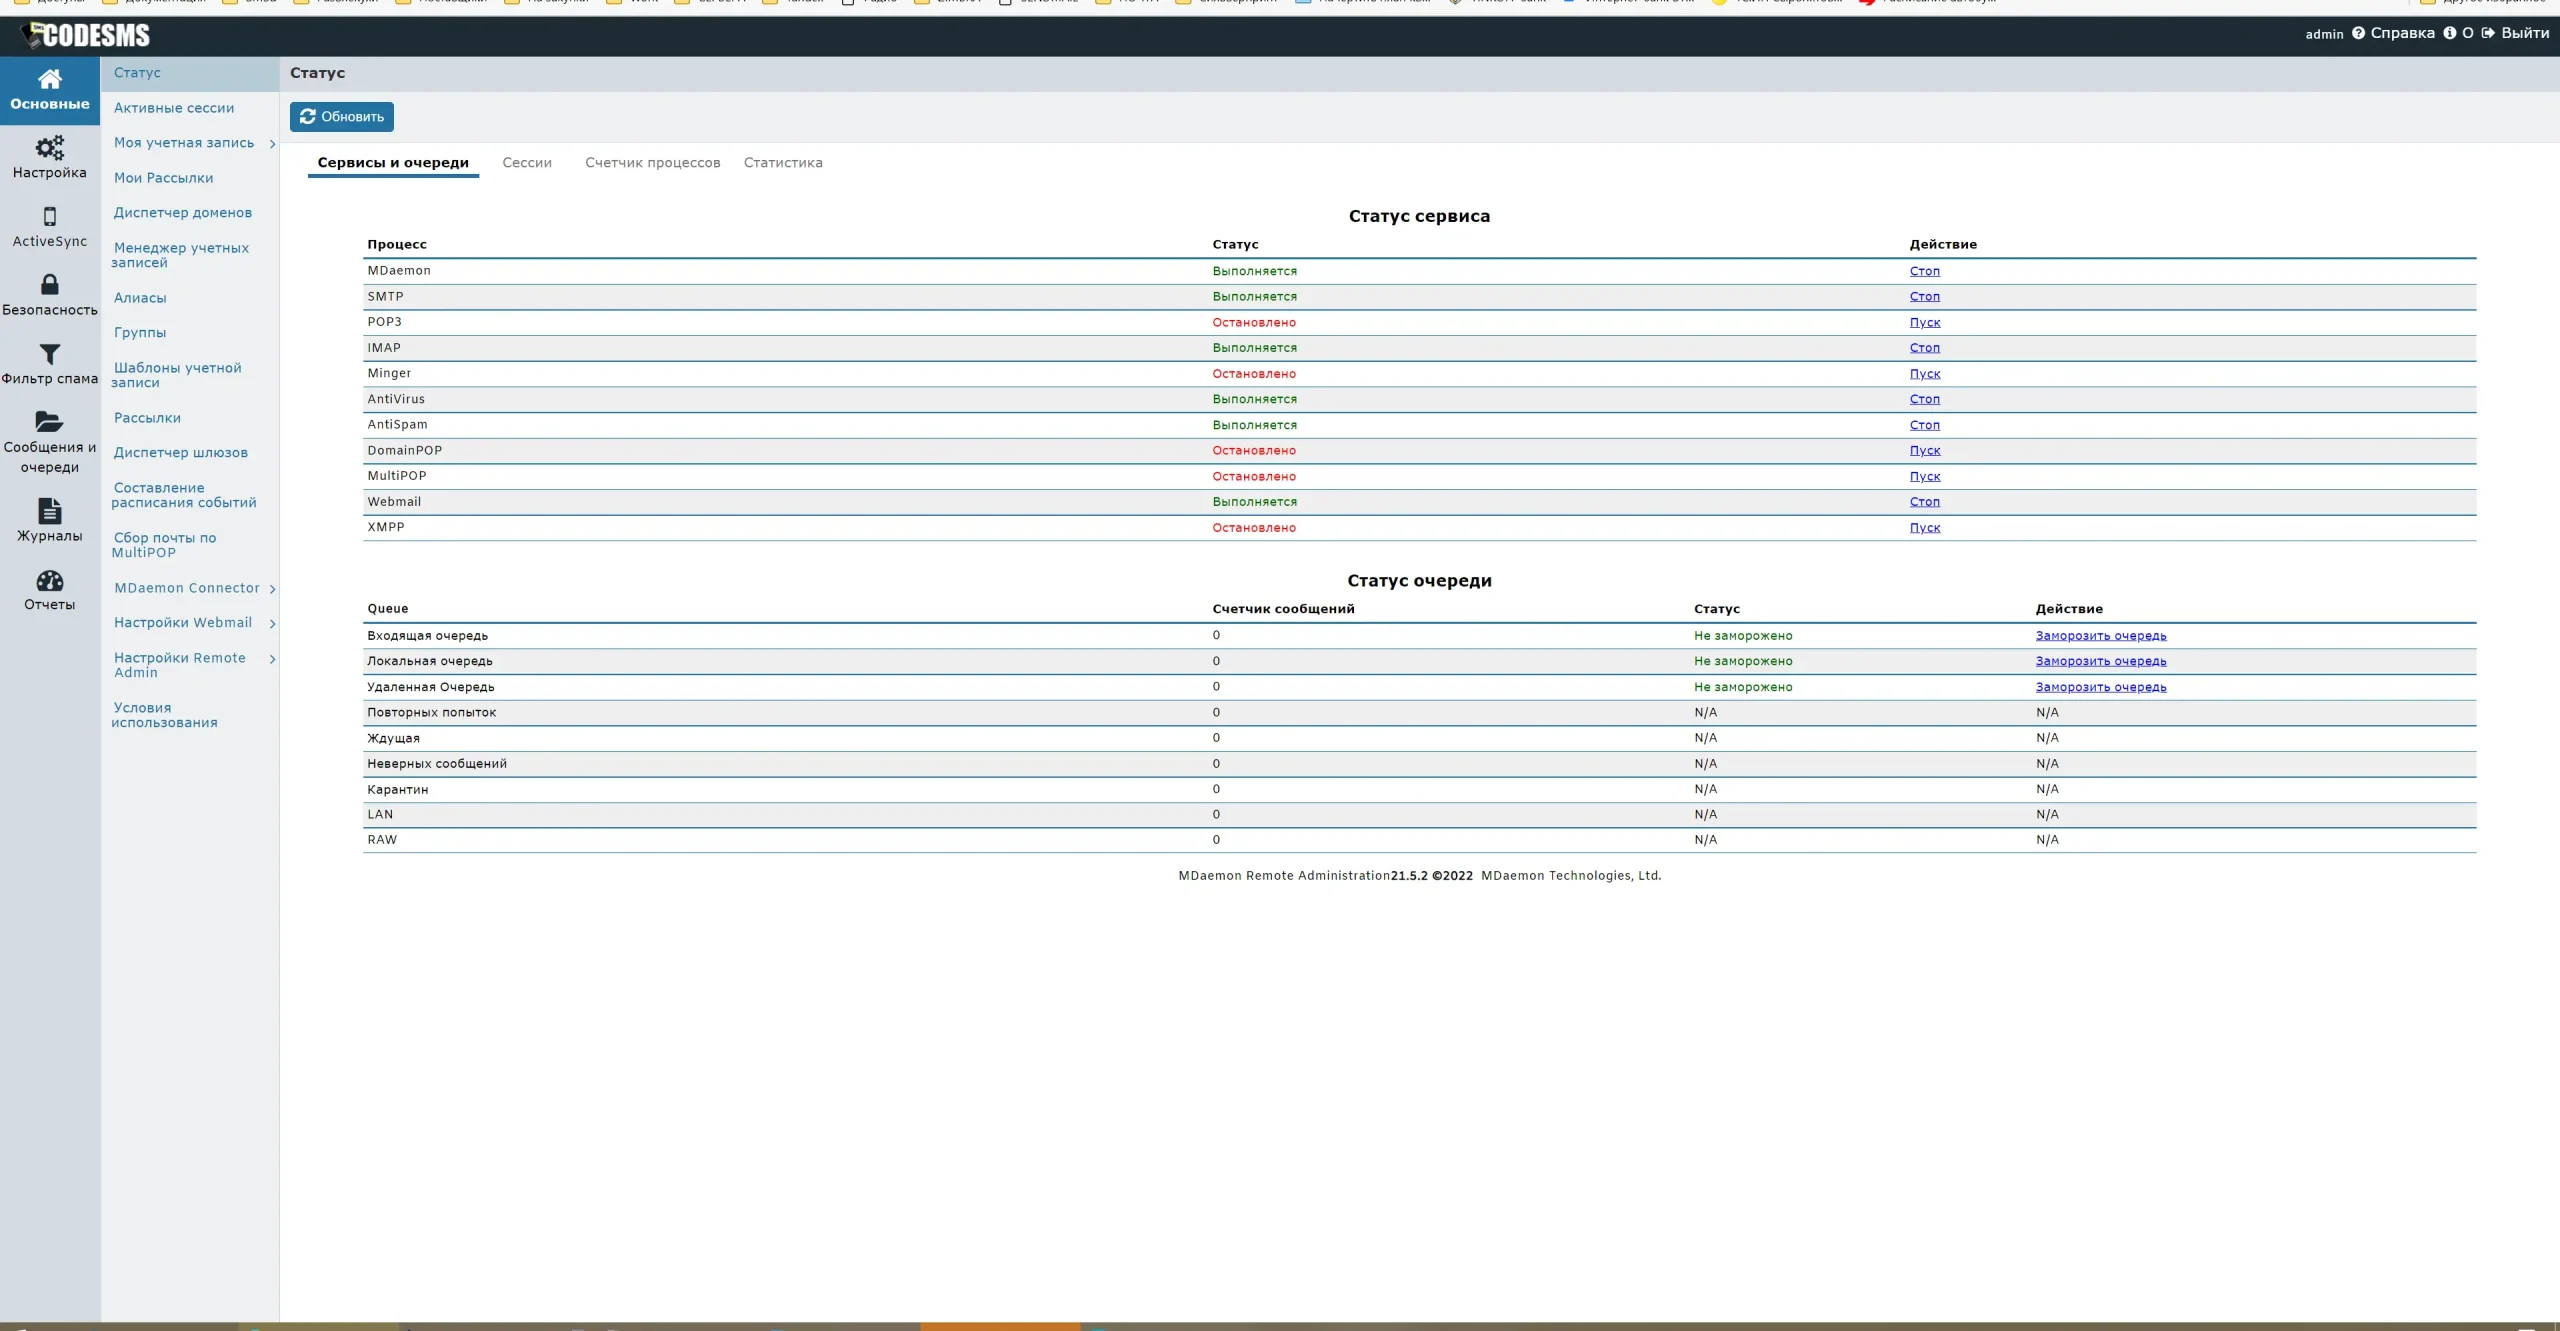Click the Справка help icon

tap(2358, 33)
